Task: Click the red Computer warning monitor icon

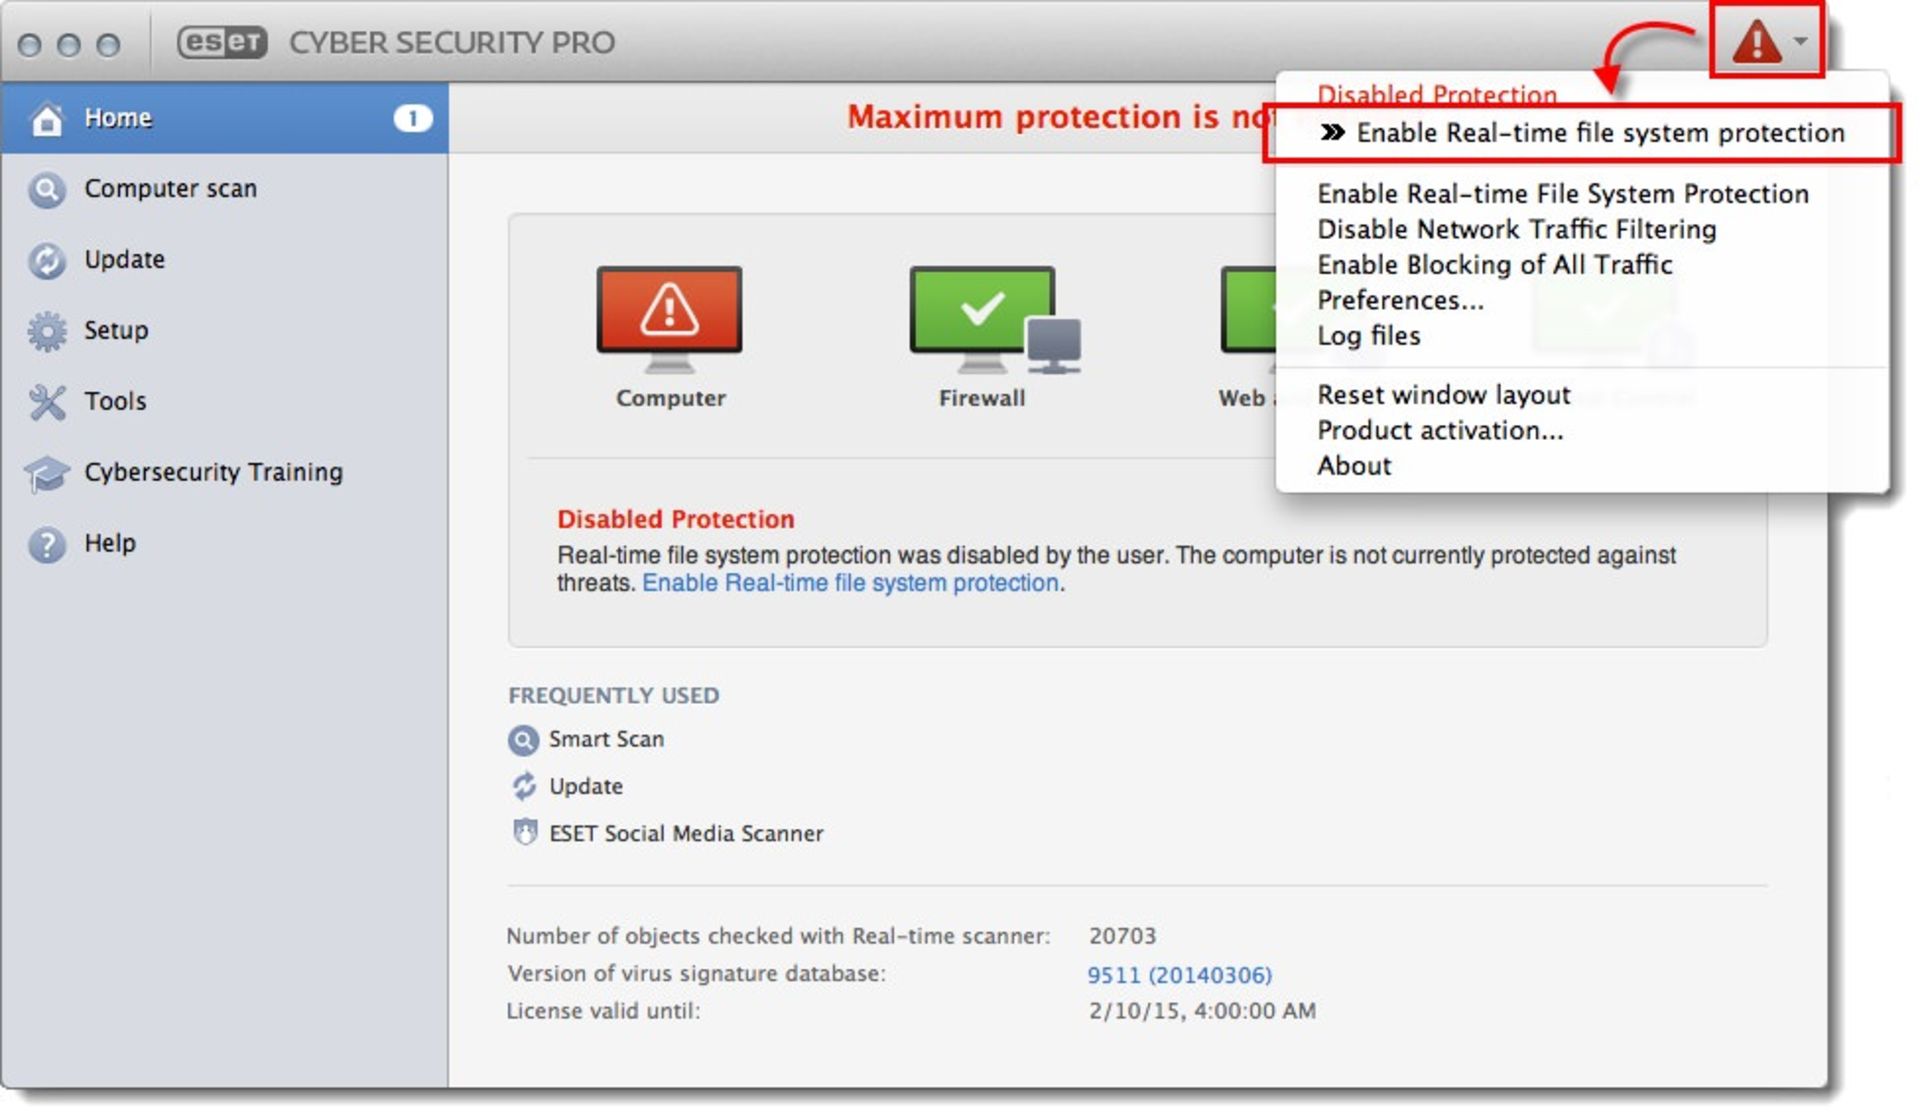Action: pyautogui.click(x=669, y=319)
